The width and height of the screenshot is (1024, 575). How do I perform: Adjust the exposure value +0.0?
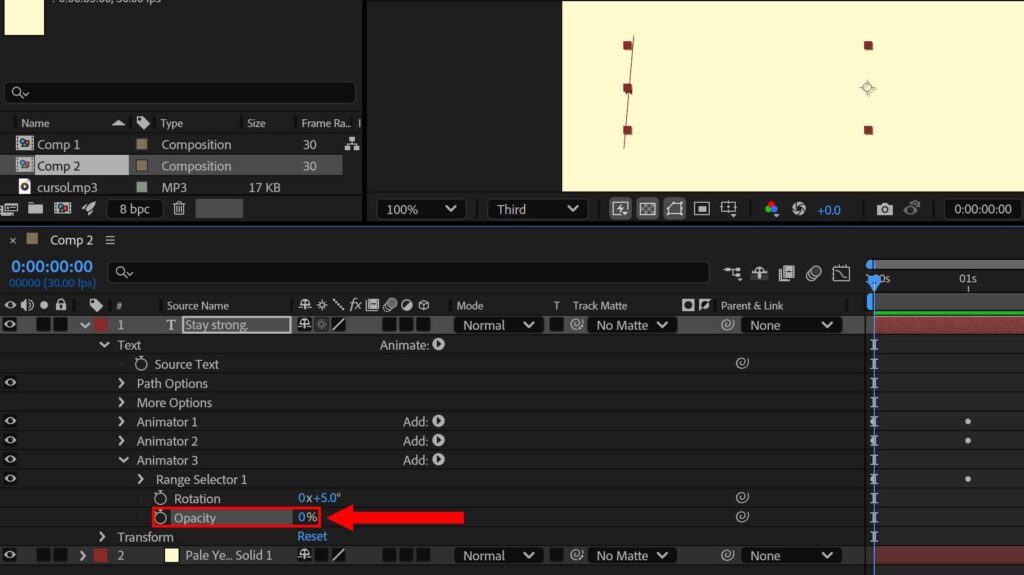[829, 210]
